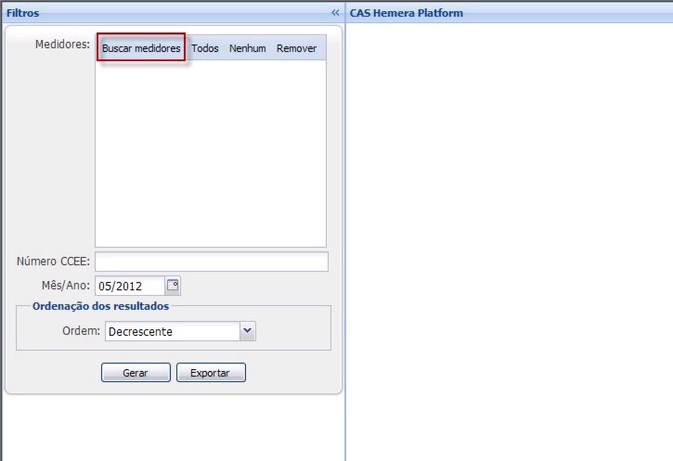Click the Buscar medidores toolbar button
Viewport: 673px width, 461px height.
pos(141,48)
